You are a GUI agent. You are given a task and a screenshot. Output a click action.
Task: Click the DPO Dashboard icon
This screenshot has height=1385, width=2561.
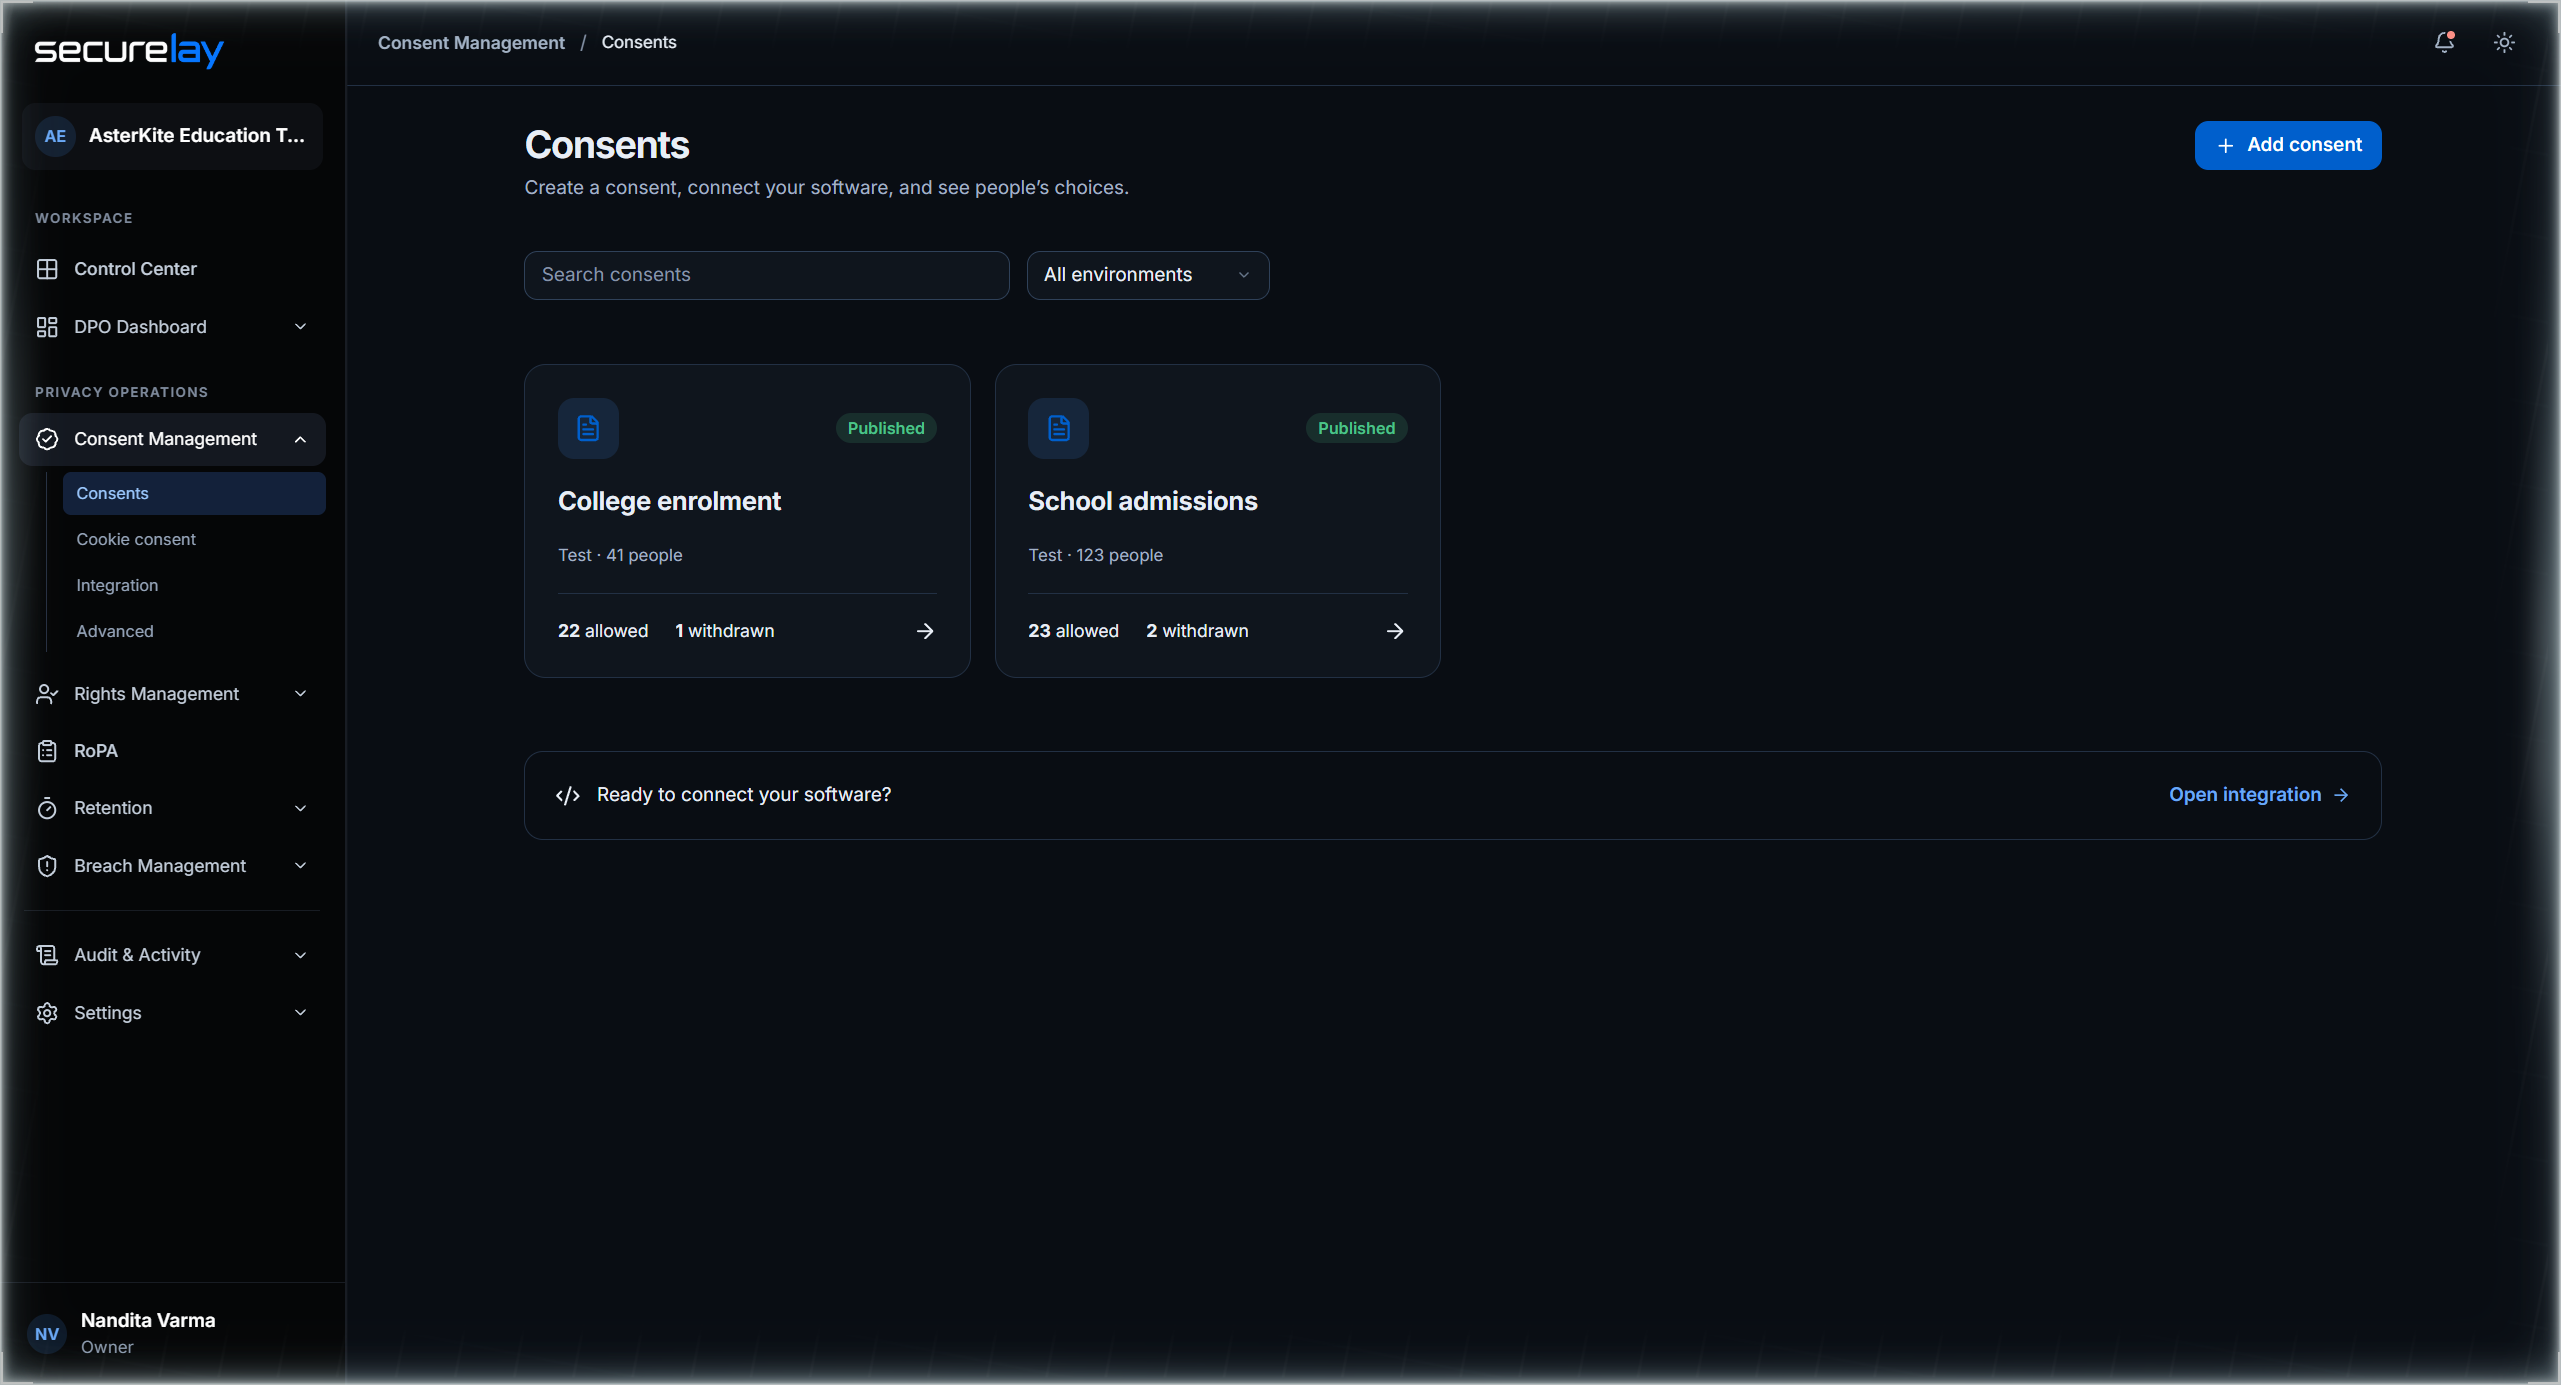coord(47,327)
